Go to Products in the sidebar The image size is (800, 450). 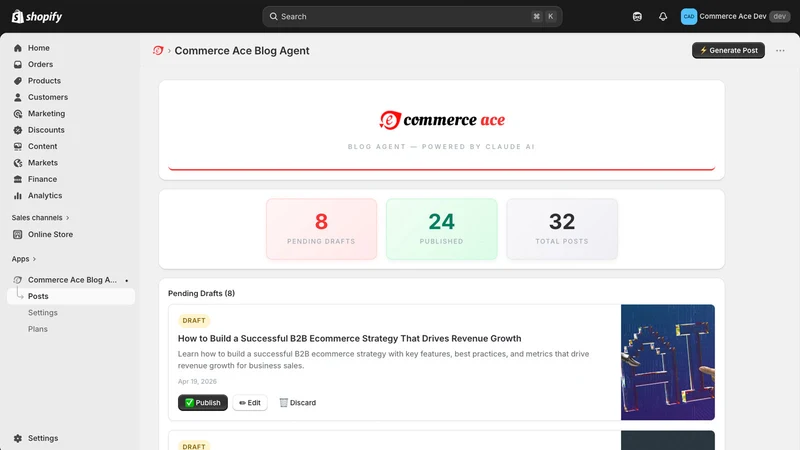click(x=44, y=81)
